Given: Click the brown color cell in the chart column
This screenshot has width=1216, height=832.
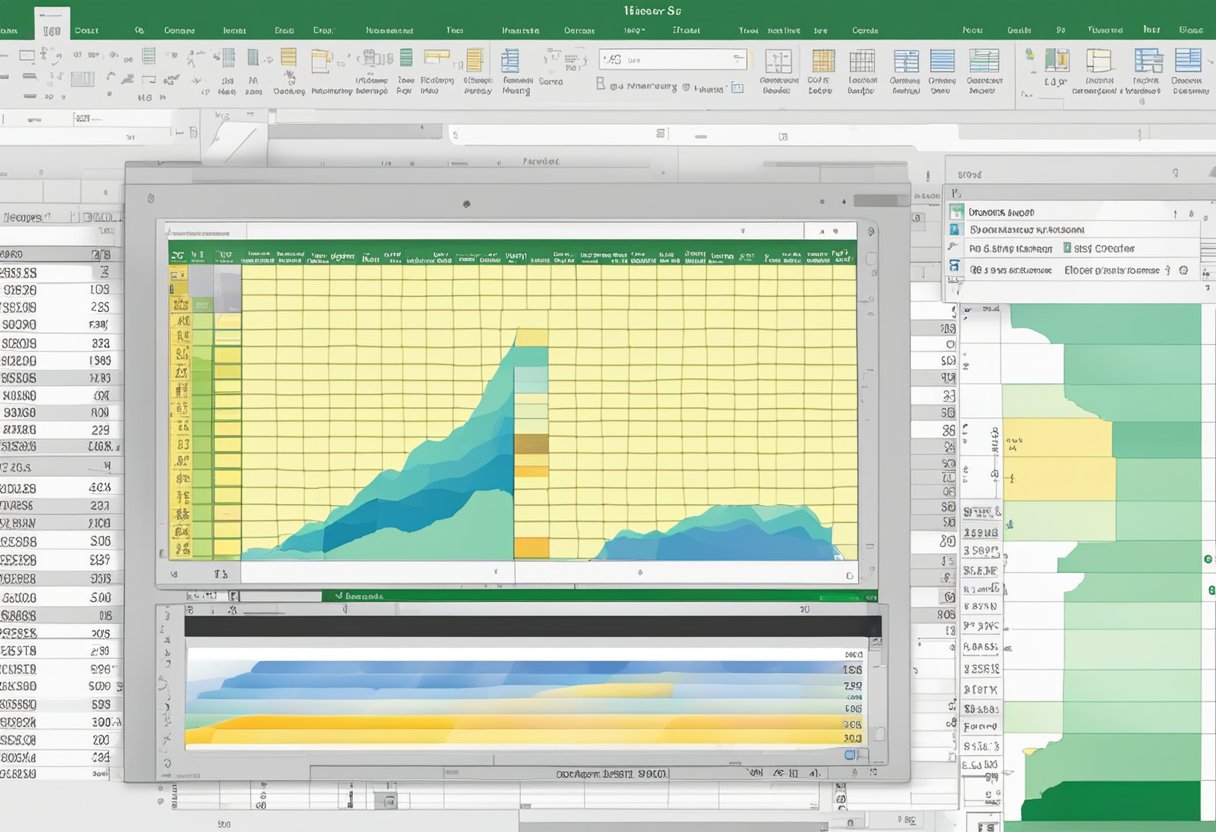Looking at the screenshot, I should coord(531,444).
